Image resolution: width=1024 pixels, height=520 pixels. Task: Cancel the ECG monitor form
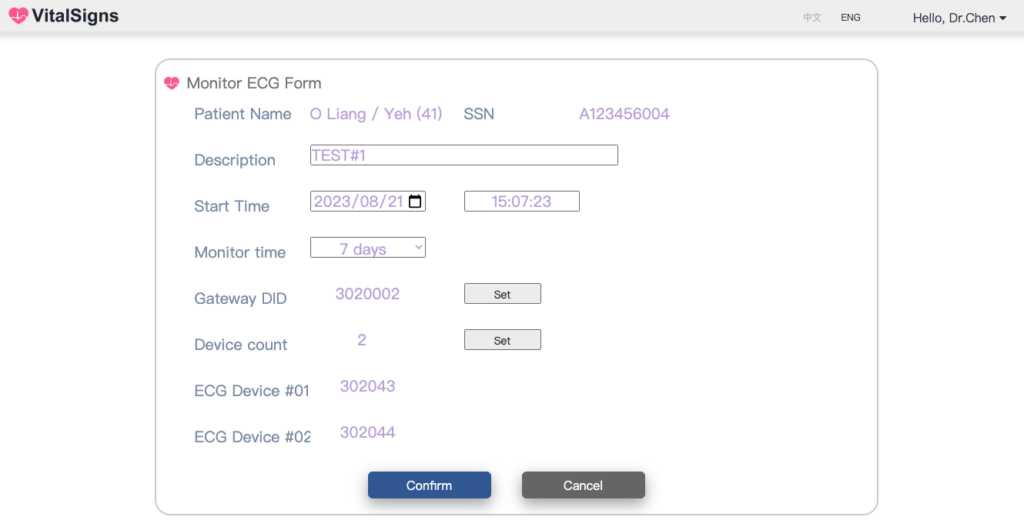[583, 485]
